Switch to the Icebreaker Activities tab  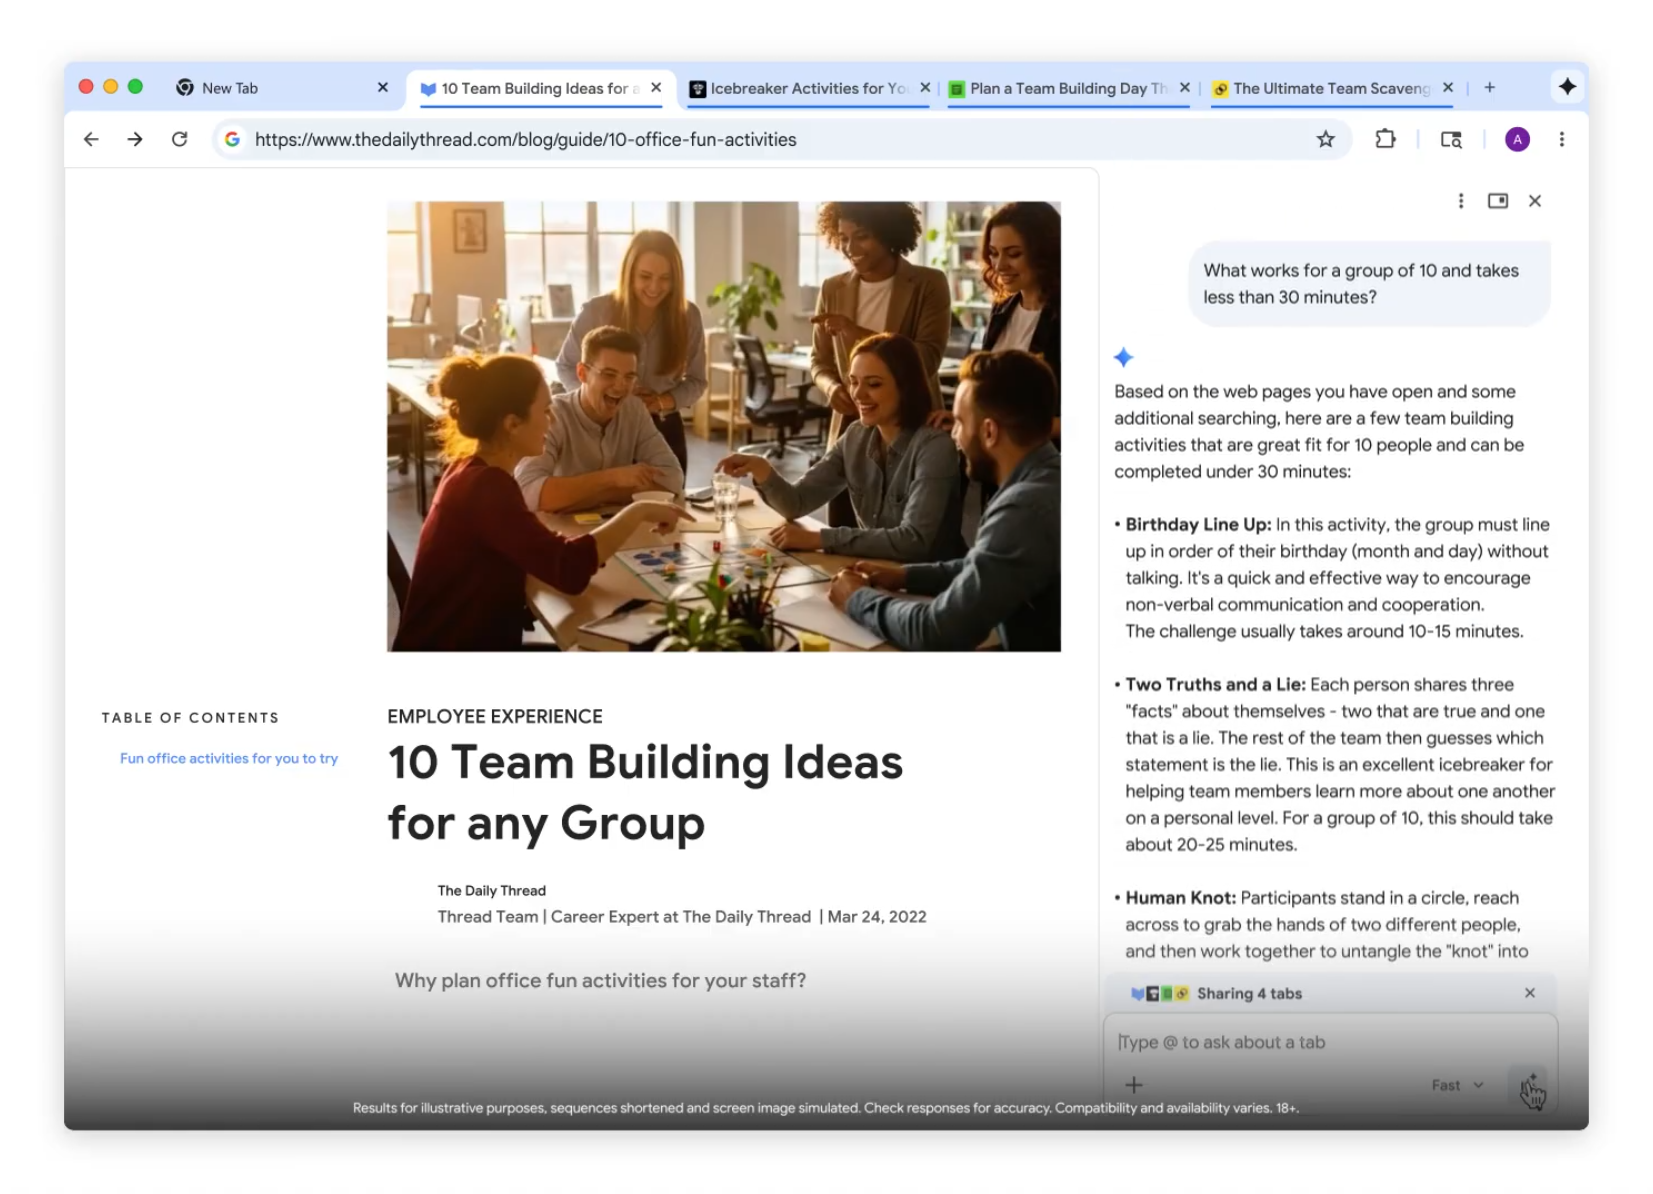coord(800,87)
